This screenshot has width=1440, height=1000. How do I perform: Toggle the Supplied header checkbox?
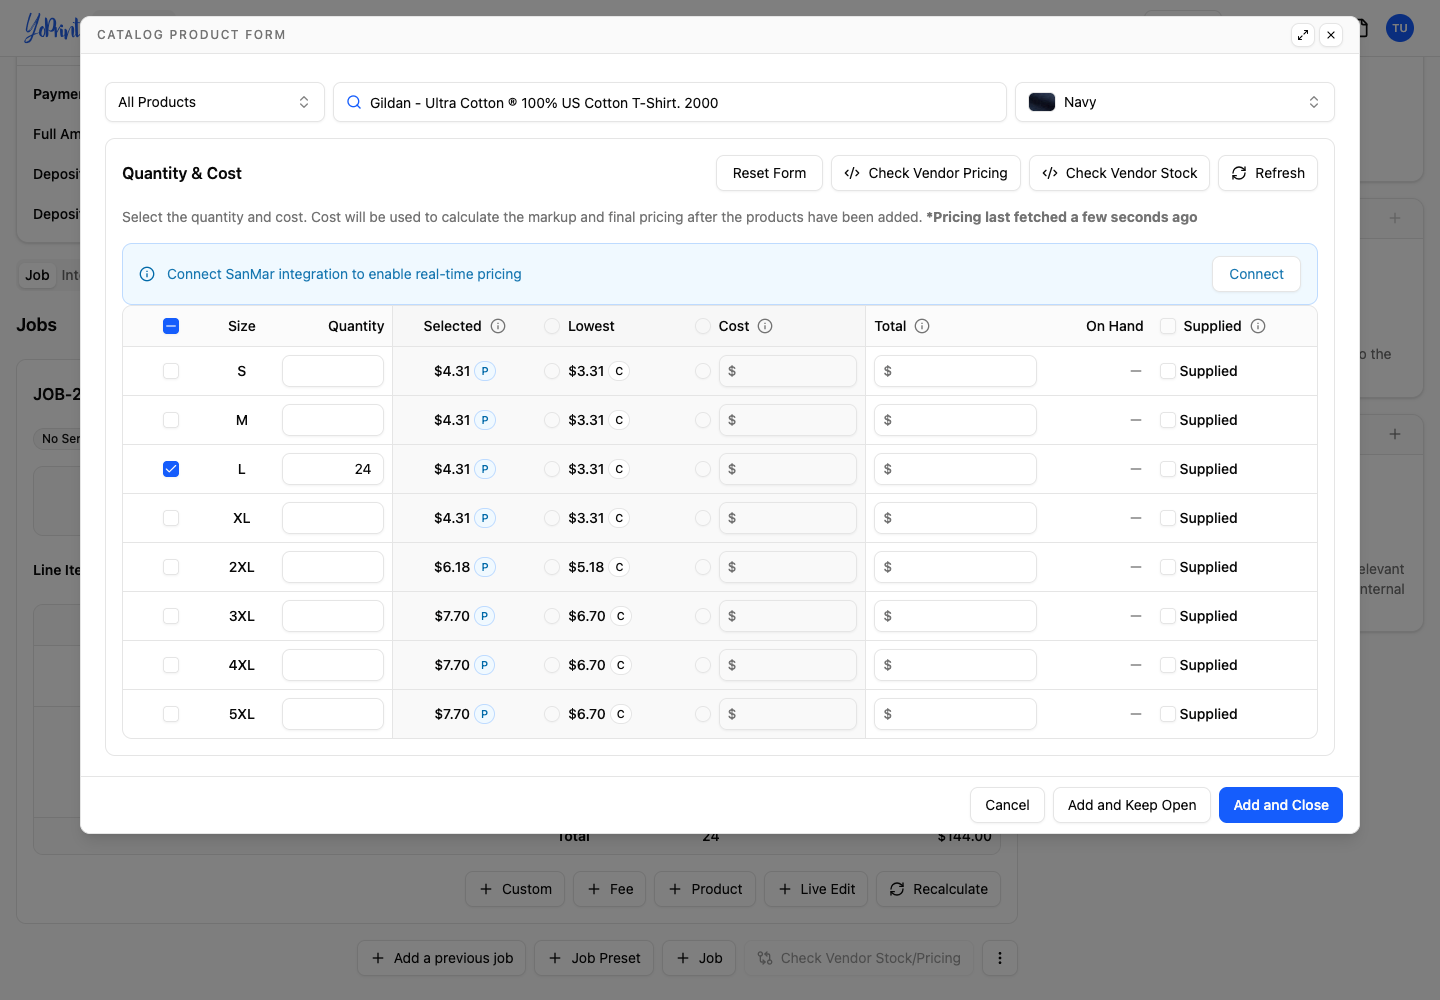(1168, 326)
